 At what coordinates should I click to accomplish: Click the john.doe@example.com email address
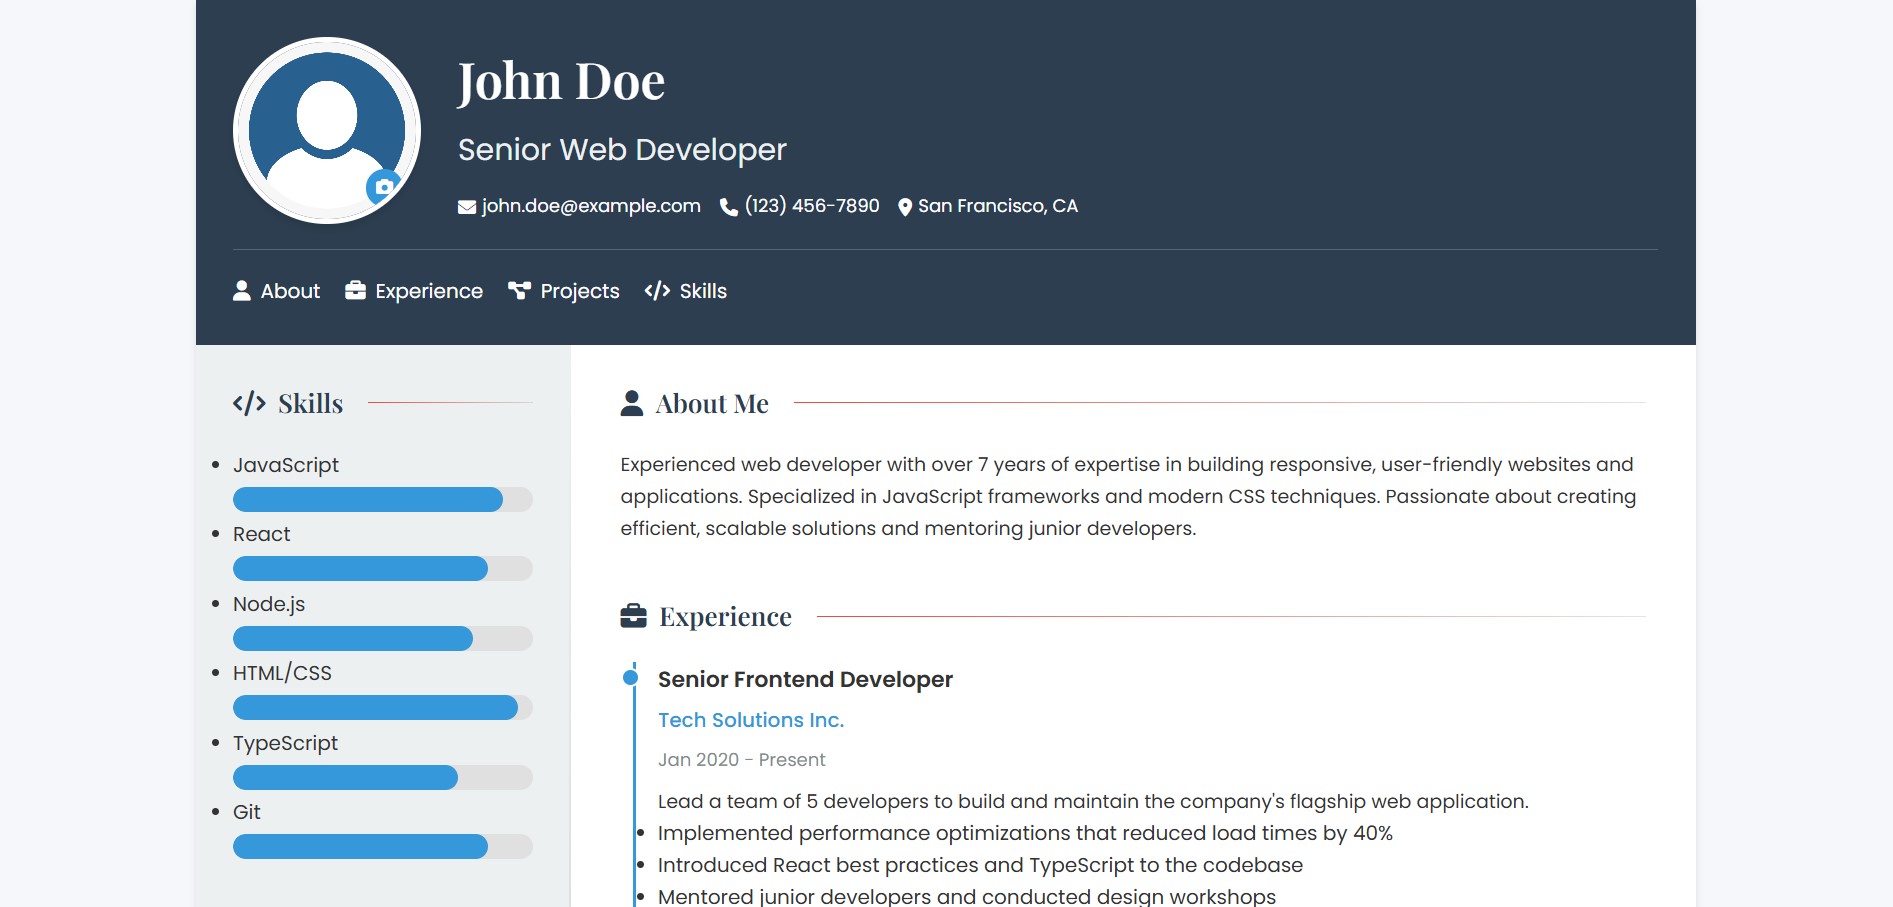pyautogui.click(x=591, y=206)
